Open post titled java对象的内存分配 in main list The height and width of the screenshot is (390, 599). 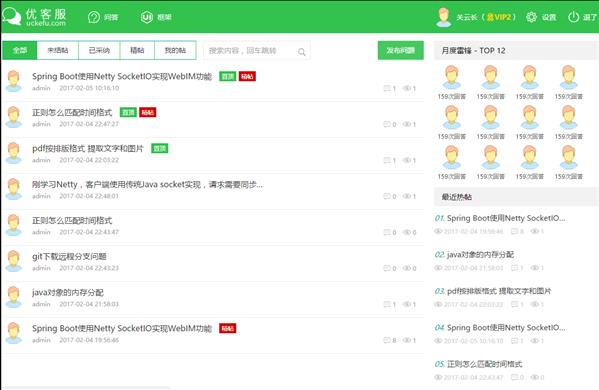click(x=68, y=293)
